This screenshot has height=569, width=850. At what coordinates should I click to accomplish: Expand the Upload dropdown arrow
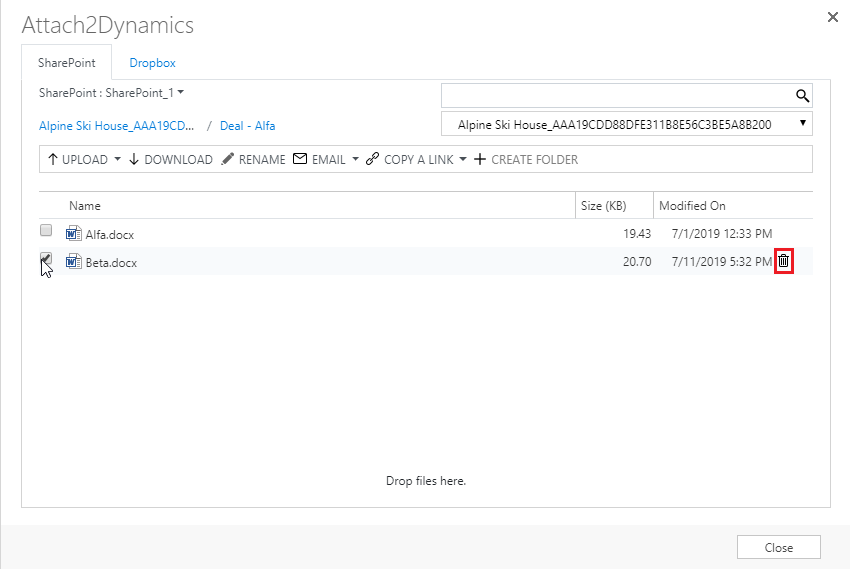118,159
